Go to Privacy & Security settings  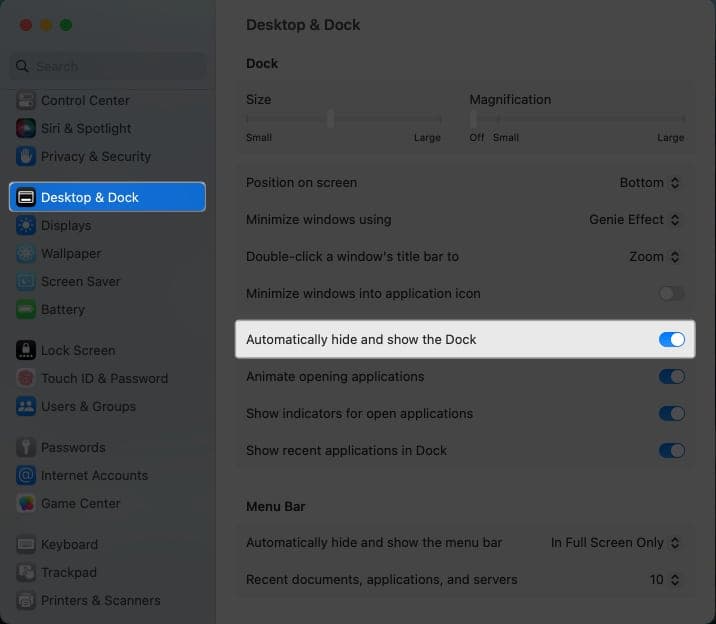coord(107,157)
